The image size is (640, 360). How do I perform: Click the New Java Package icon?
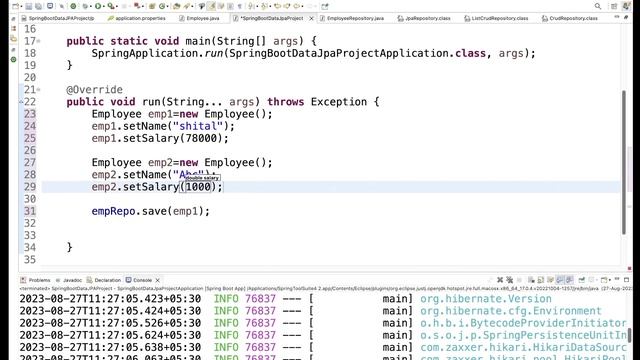(152, 7)
